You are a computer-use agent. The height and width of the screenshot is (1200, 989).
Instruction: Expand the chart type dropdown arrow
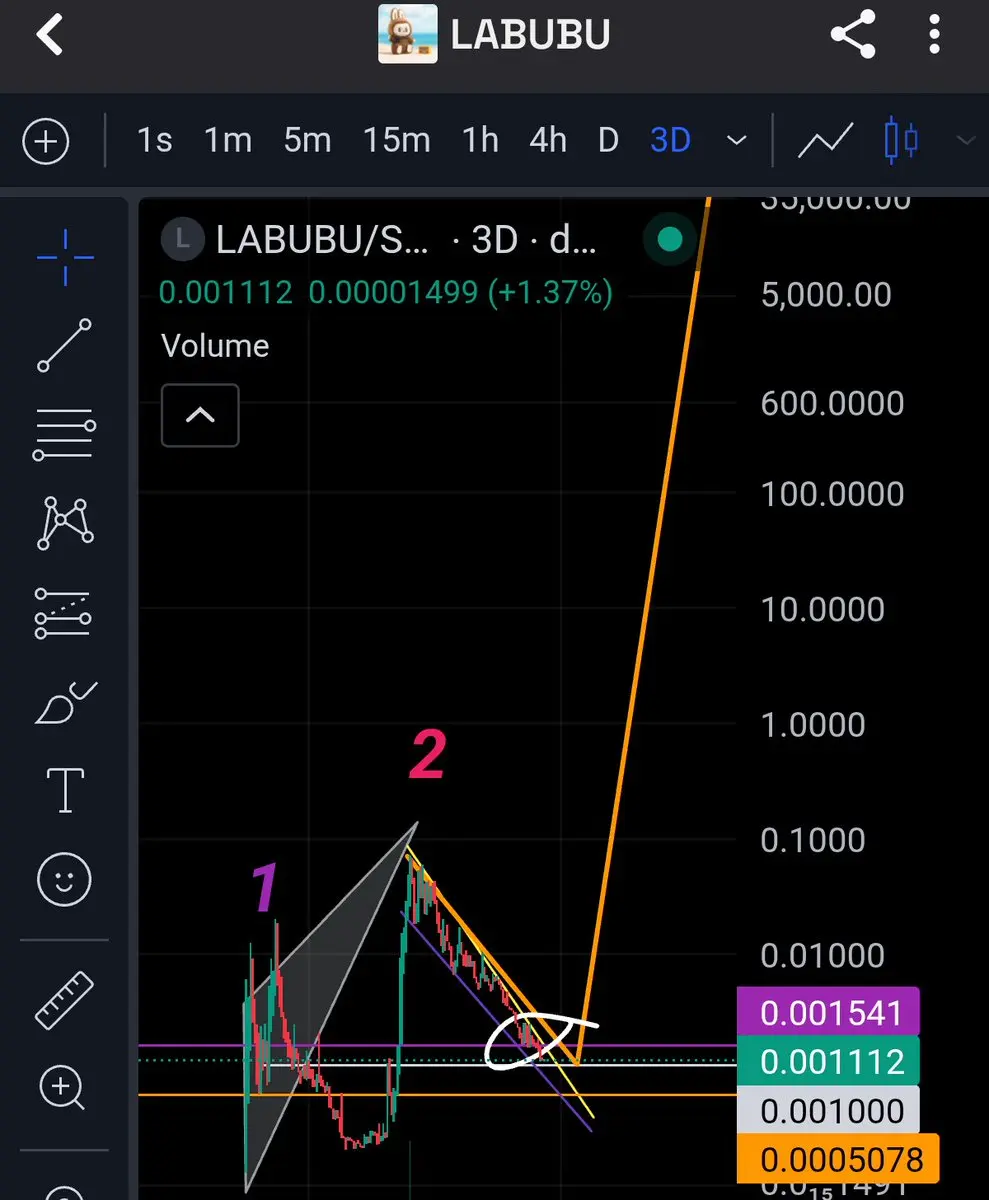pyautogui.click(x=966, y=141)
